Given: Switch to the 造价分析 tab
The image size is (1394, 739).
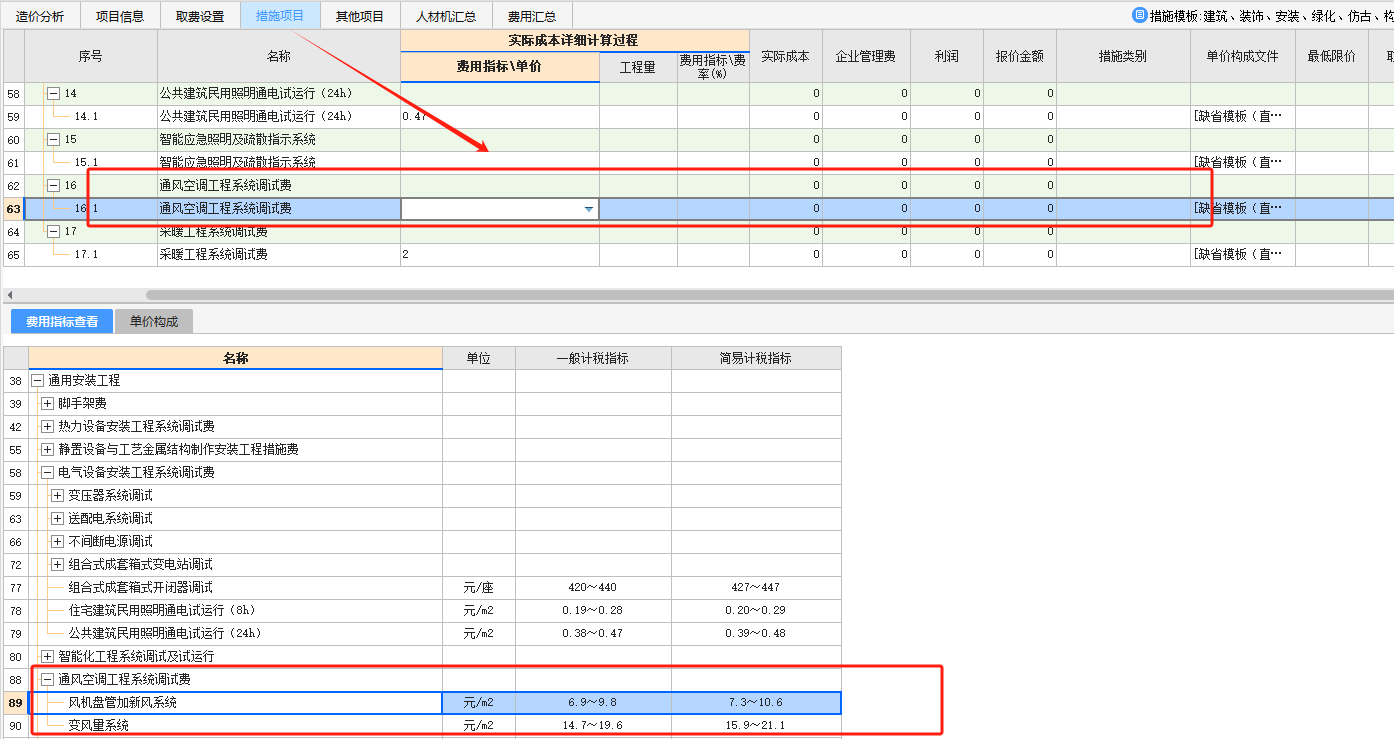Looking at the screenshot, I should point(40,16).
